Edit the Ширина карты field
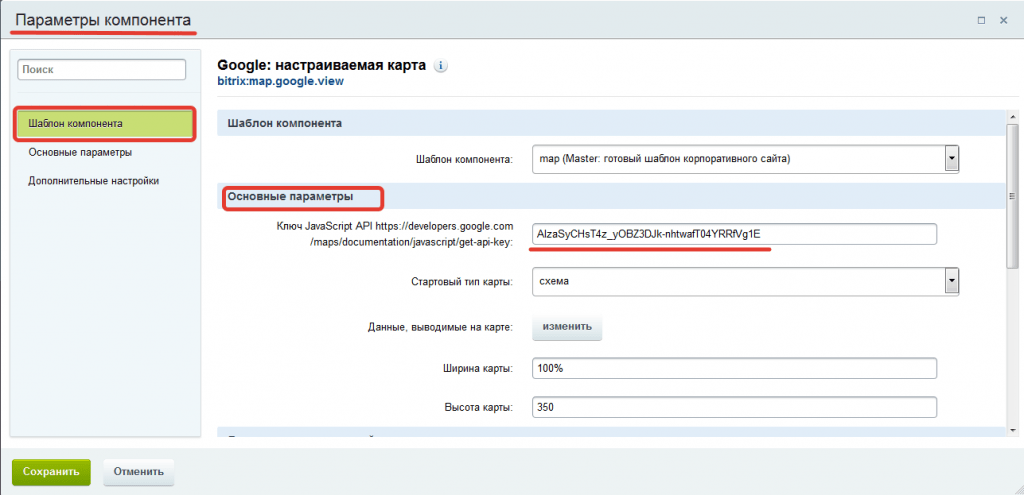 [x=735, y=368]
